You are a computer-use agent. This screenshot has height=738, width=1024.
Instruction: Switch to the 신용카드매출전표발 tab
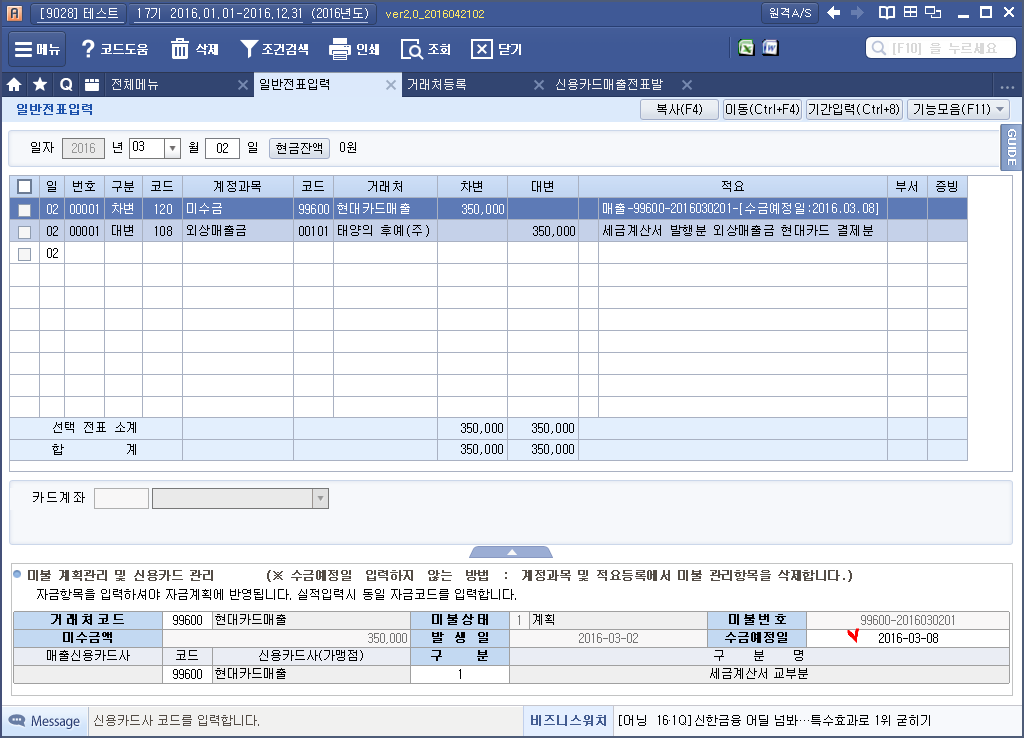click(609, 84)
